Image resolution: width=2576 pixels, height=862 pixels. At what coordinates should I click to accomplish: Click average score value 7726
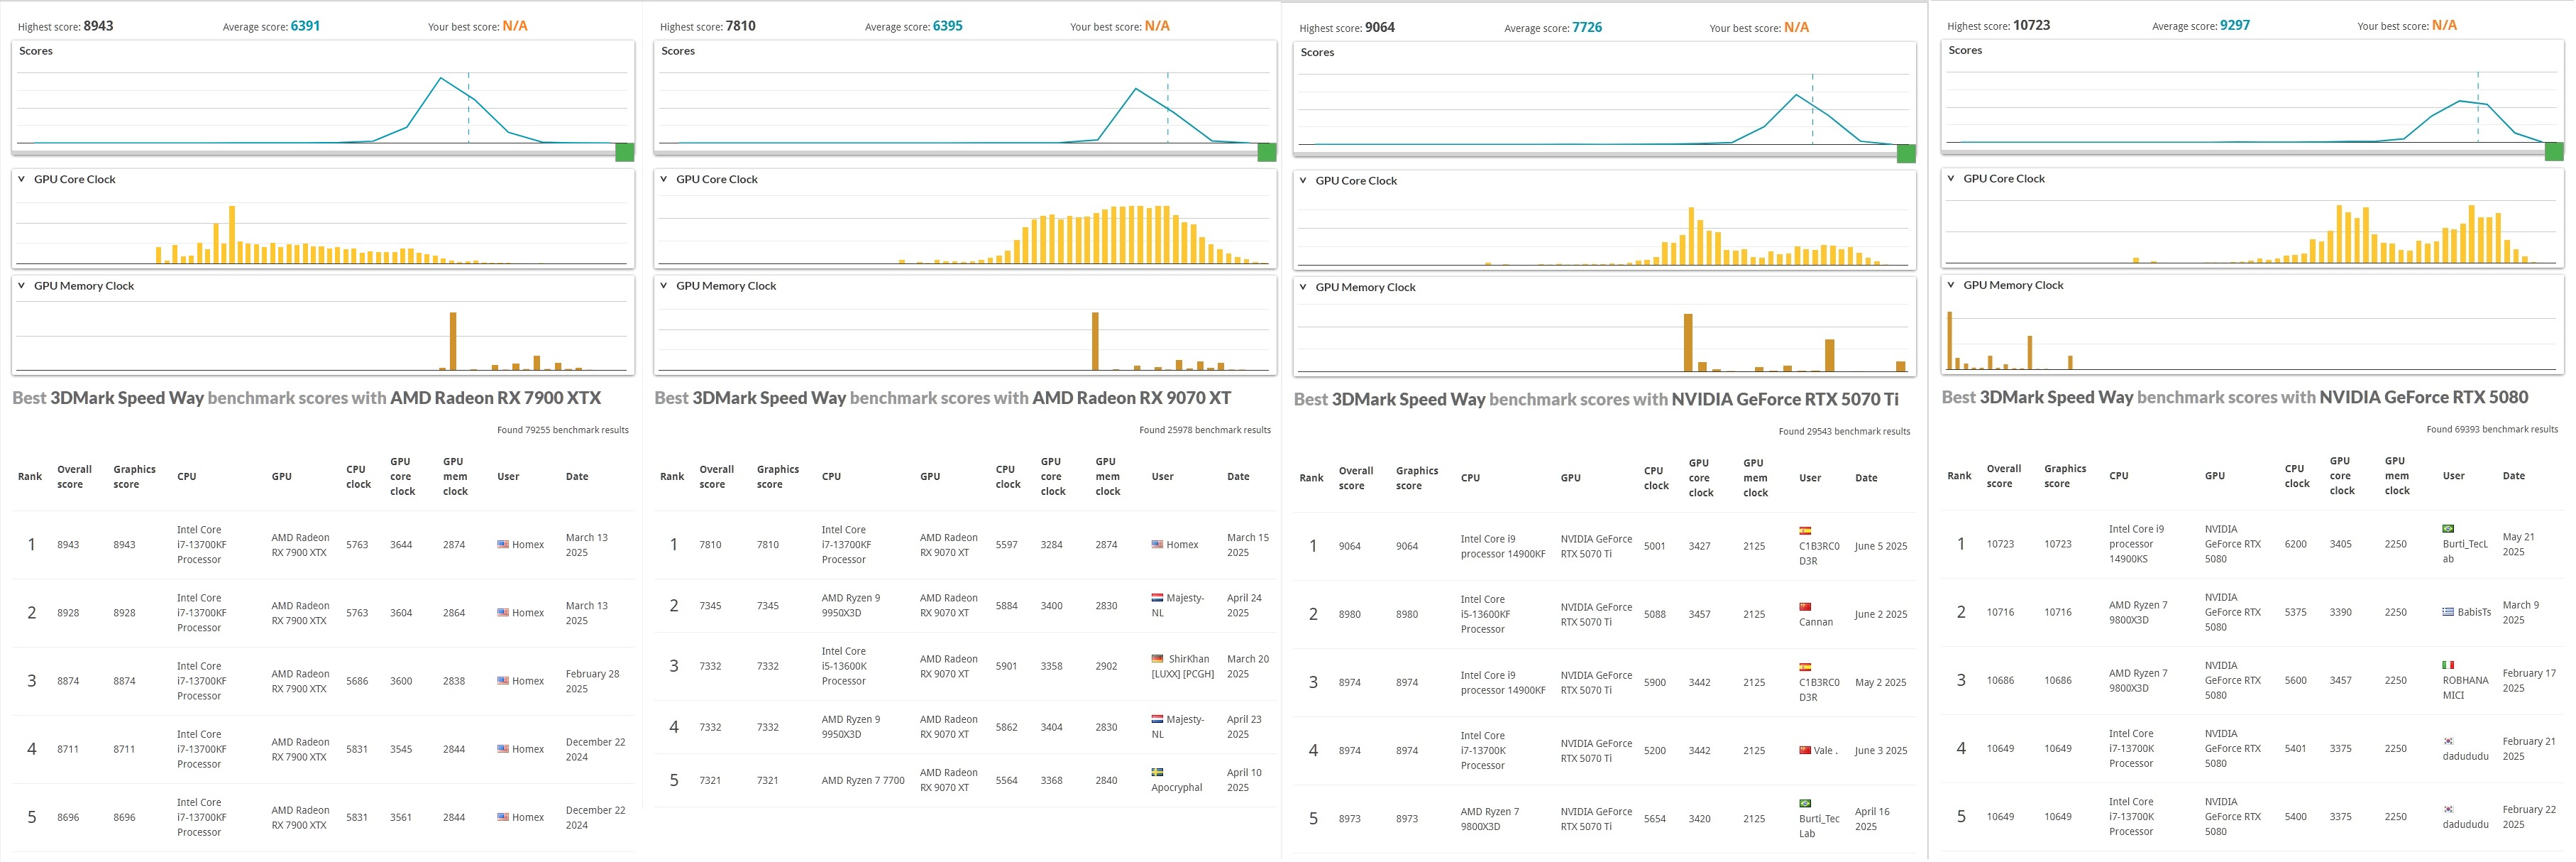(1587, 27)
